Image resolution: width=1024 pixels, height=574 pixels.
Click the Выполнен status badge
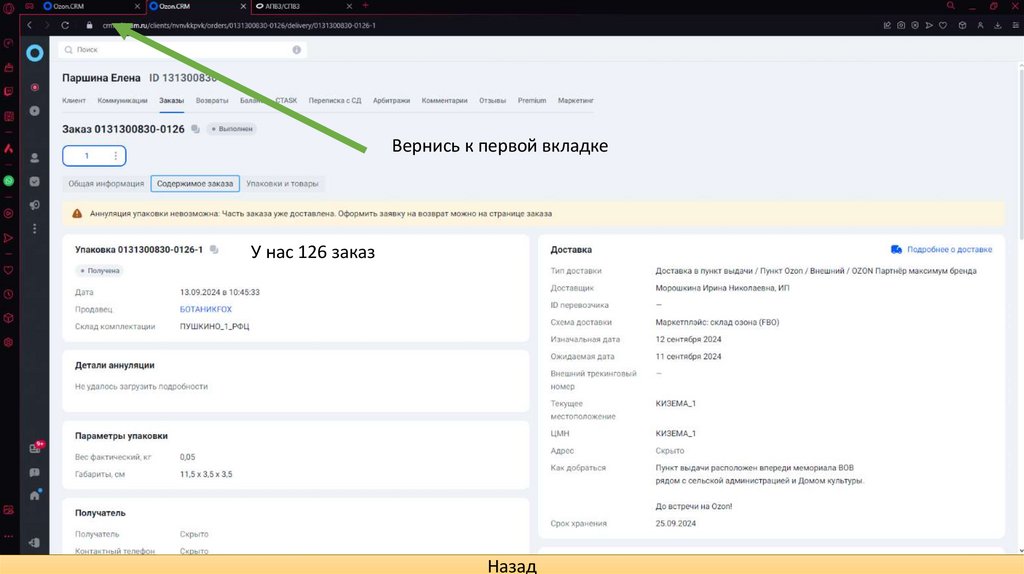(232, 129)
